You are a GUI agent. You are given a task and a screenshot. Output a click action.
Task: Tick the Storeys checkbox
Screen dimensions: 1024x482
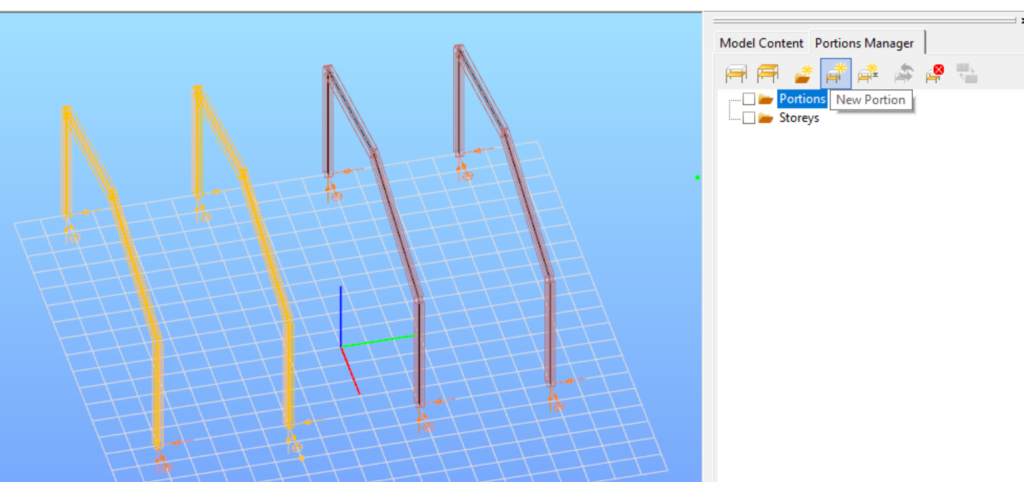tap(749, 118)
